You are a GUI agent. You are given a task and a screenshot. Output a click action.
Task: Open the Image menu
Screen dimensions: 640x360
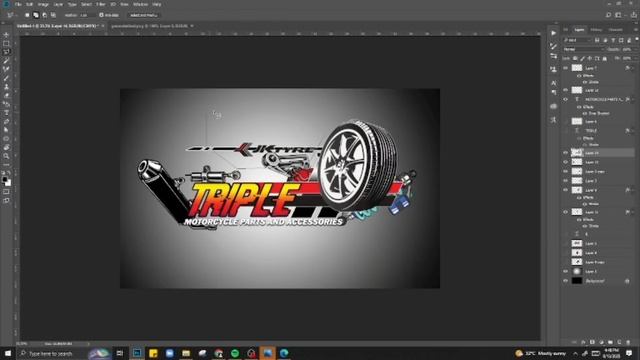click(43, 4)
